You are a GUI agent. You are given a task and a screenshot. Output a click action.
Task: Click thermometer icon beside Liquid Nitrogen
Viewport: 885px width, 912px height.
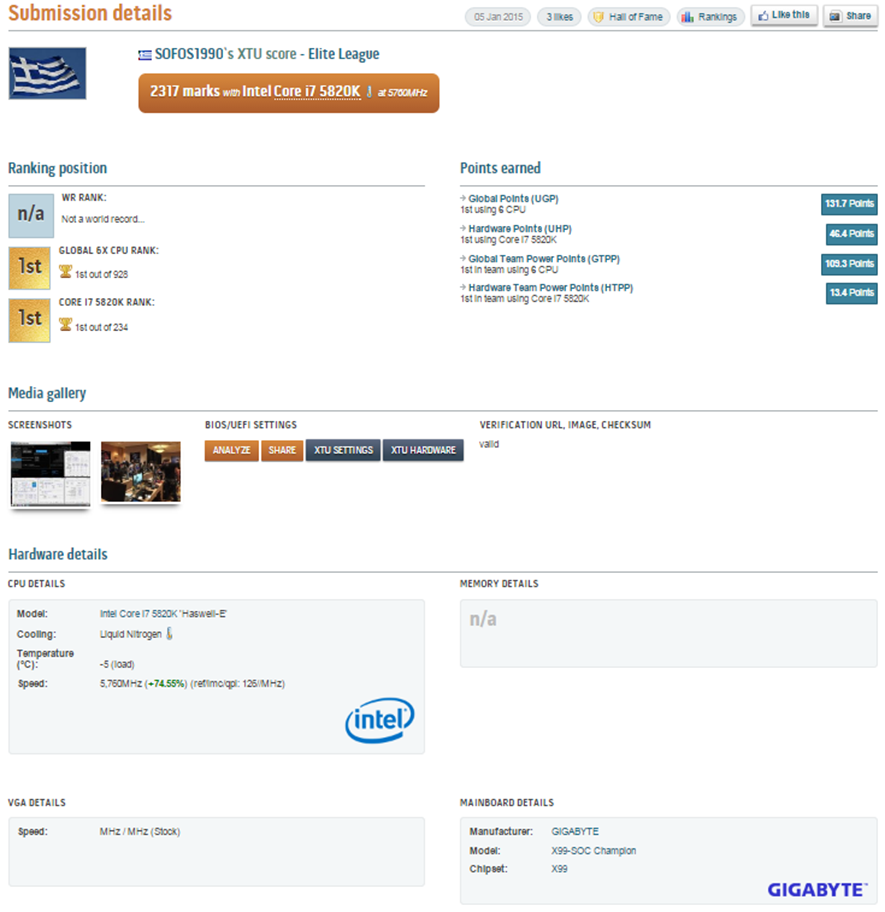[169, 634]
